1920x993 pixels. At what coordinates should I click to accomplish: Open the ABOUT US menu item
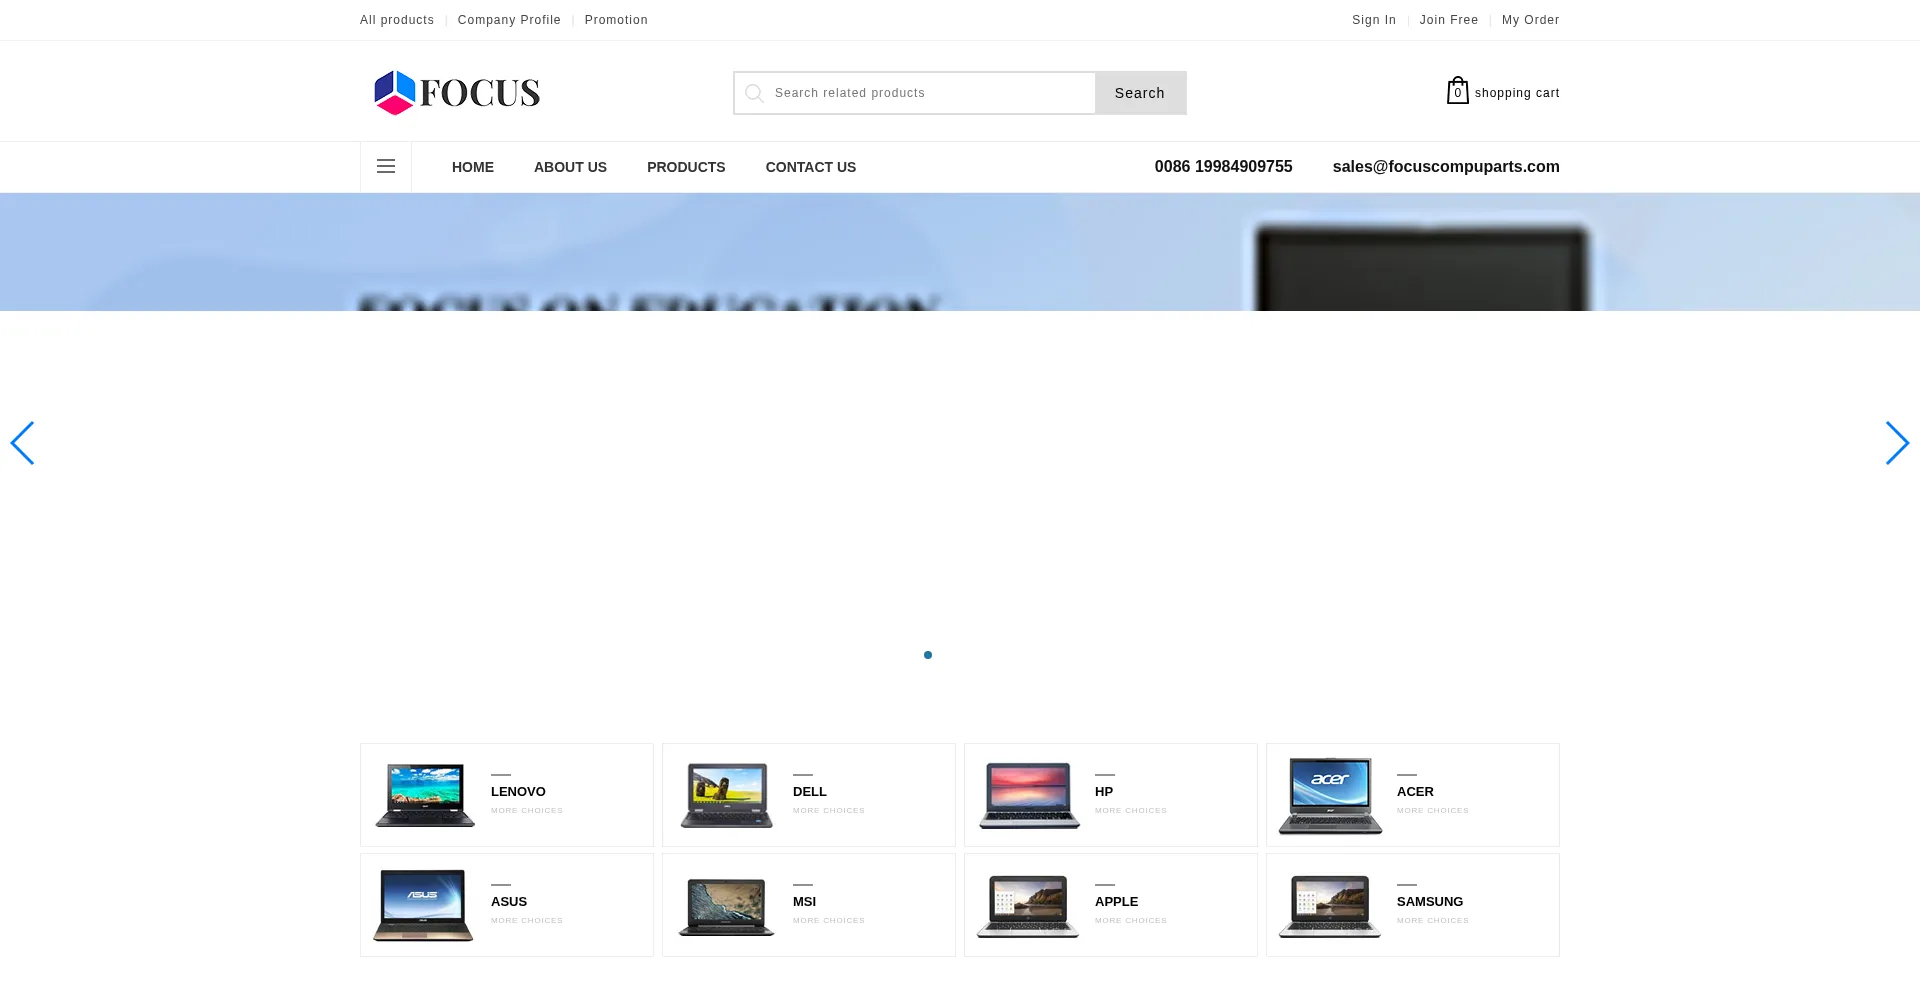tap(570, 167)
